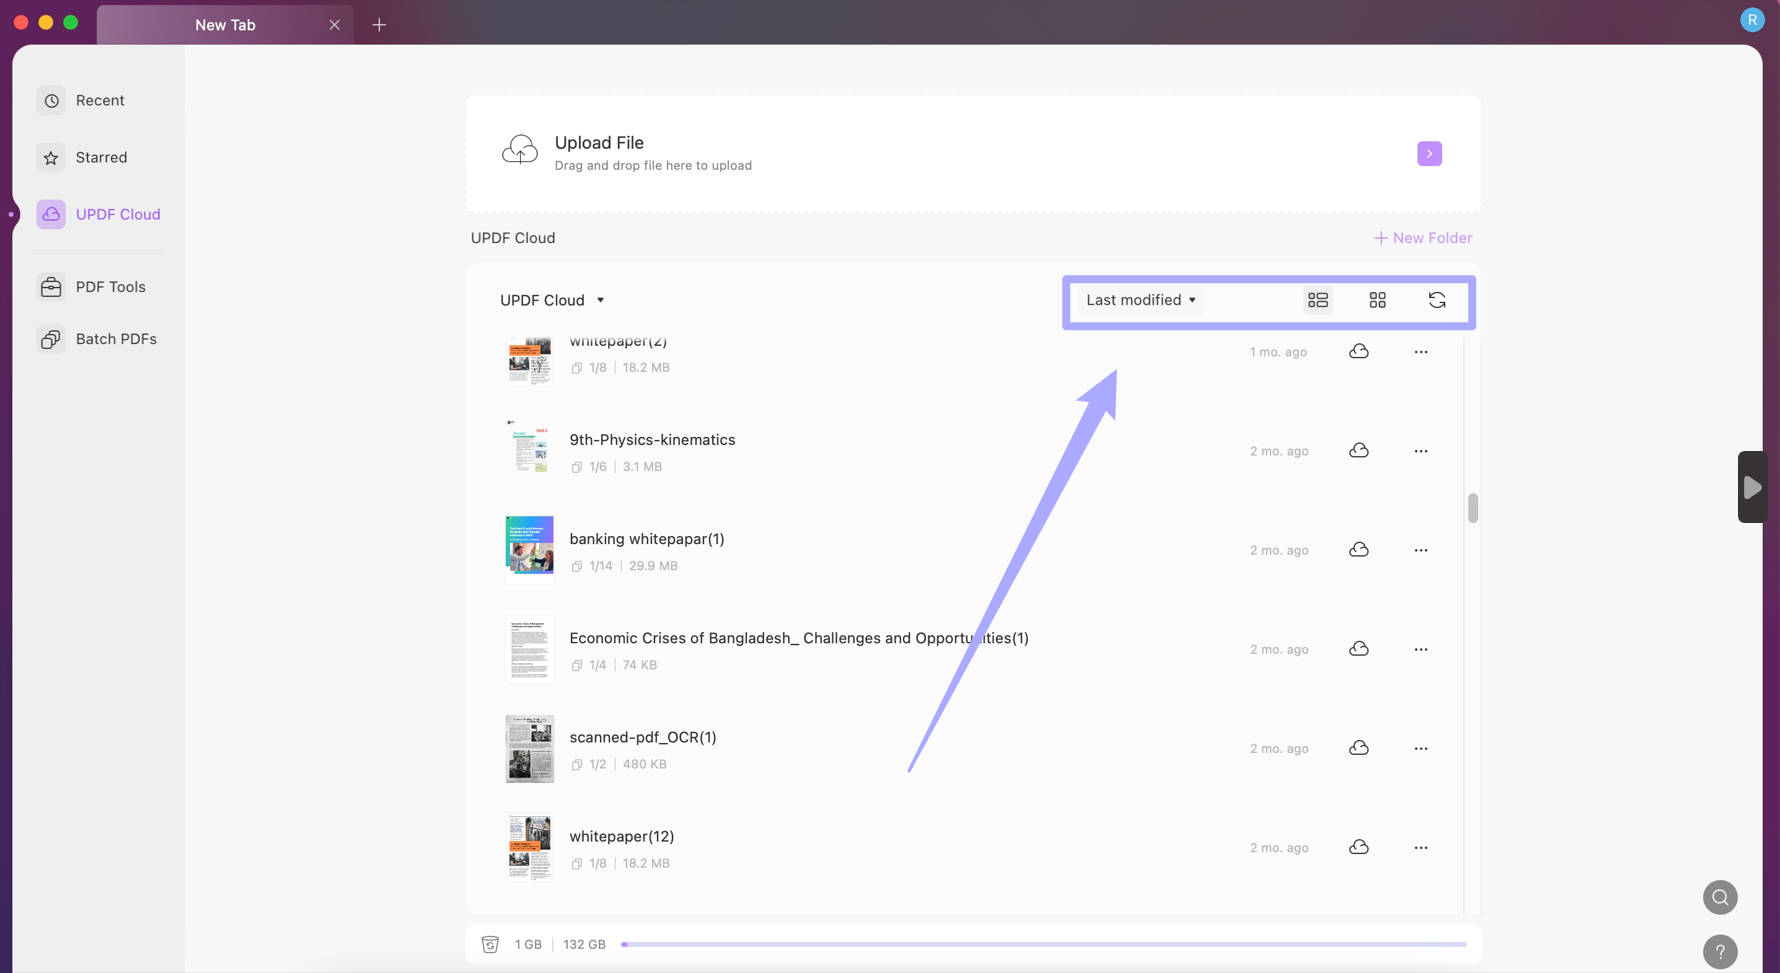The height and width of the screenshot is (973, 1780).
Task: Open more options for whitepaper(12)
Action: click(x=1421, y=847)
